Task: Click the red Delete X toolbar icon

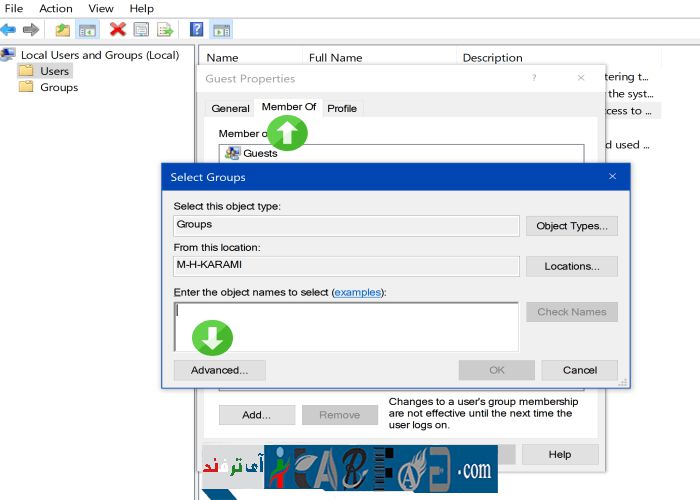Action: click(118, 30)
